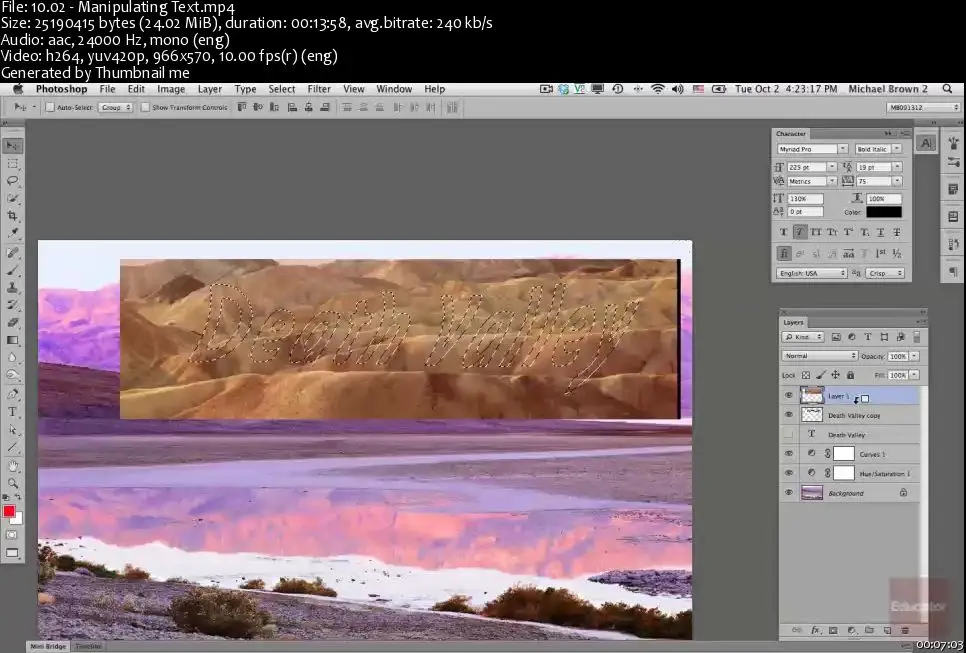Open the Layer menu
Image resolution: width=966 pixels, height=653 pixels.
click(x=209, y=89)
